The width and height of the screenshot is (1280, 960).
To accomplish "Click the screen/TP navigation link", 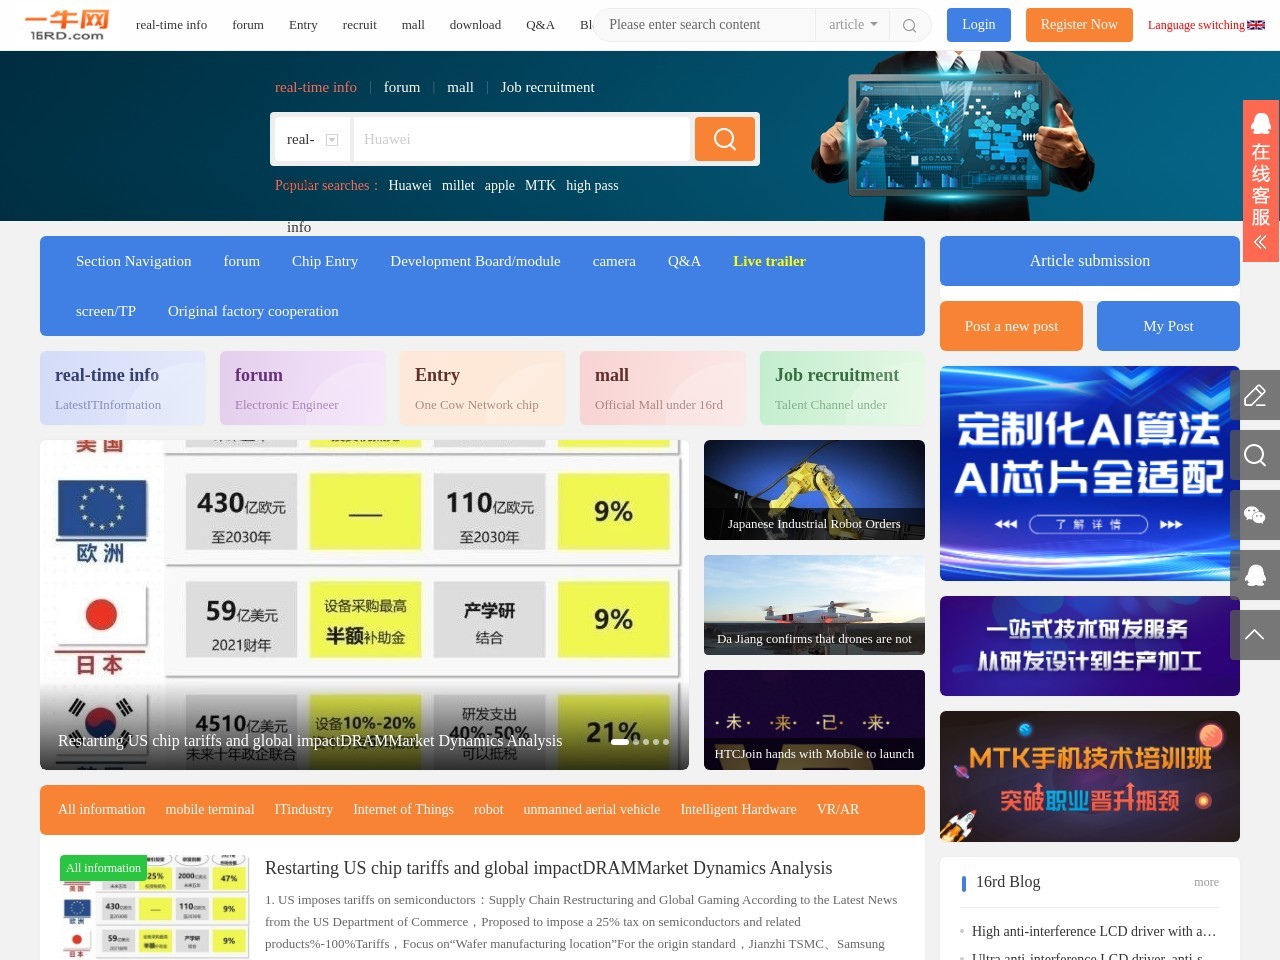I will click(x=106, y=311).
